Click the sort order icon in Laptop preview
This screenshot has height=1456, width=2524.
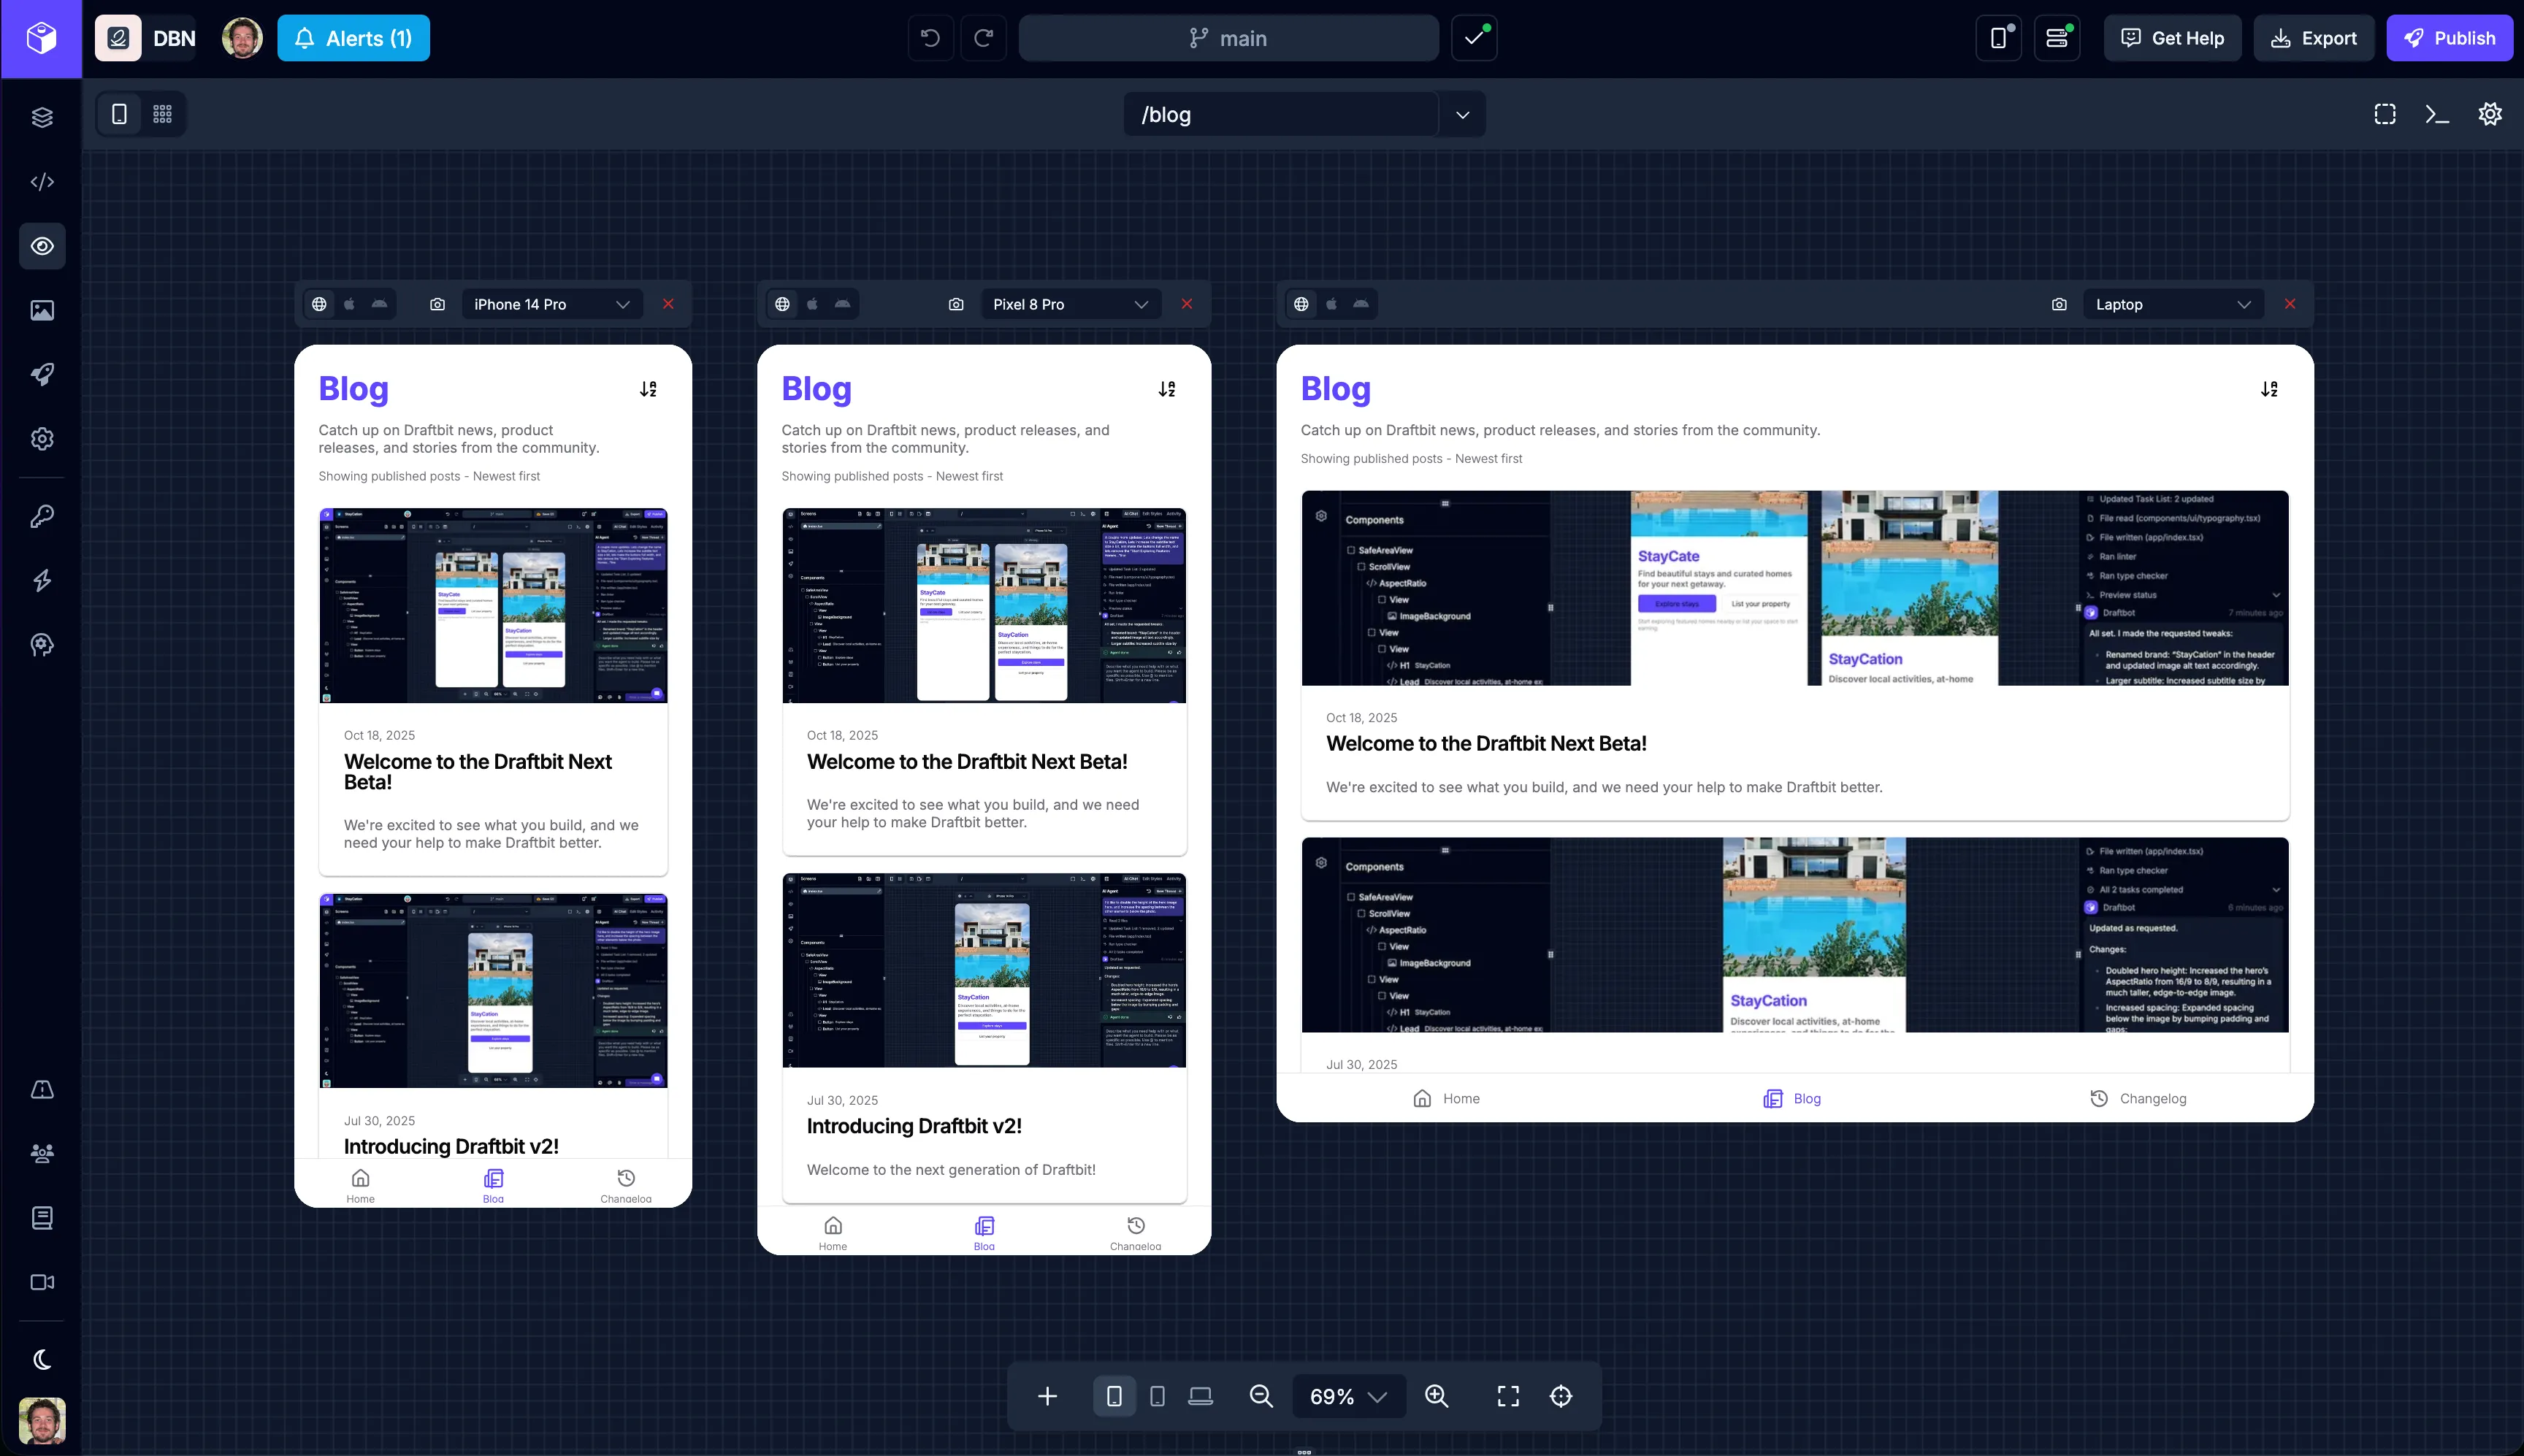[x=2269, y=389]
